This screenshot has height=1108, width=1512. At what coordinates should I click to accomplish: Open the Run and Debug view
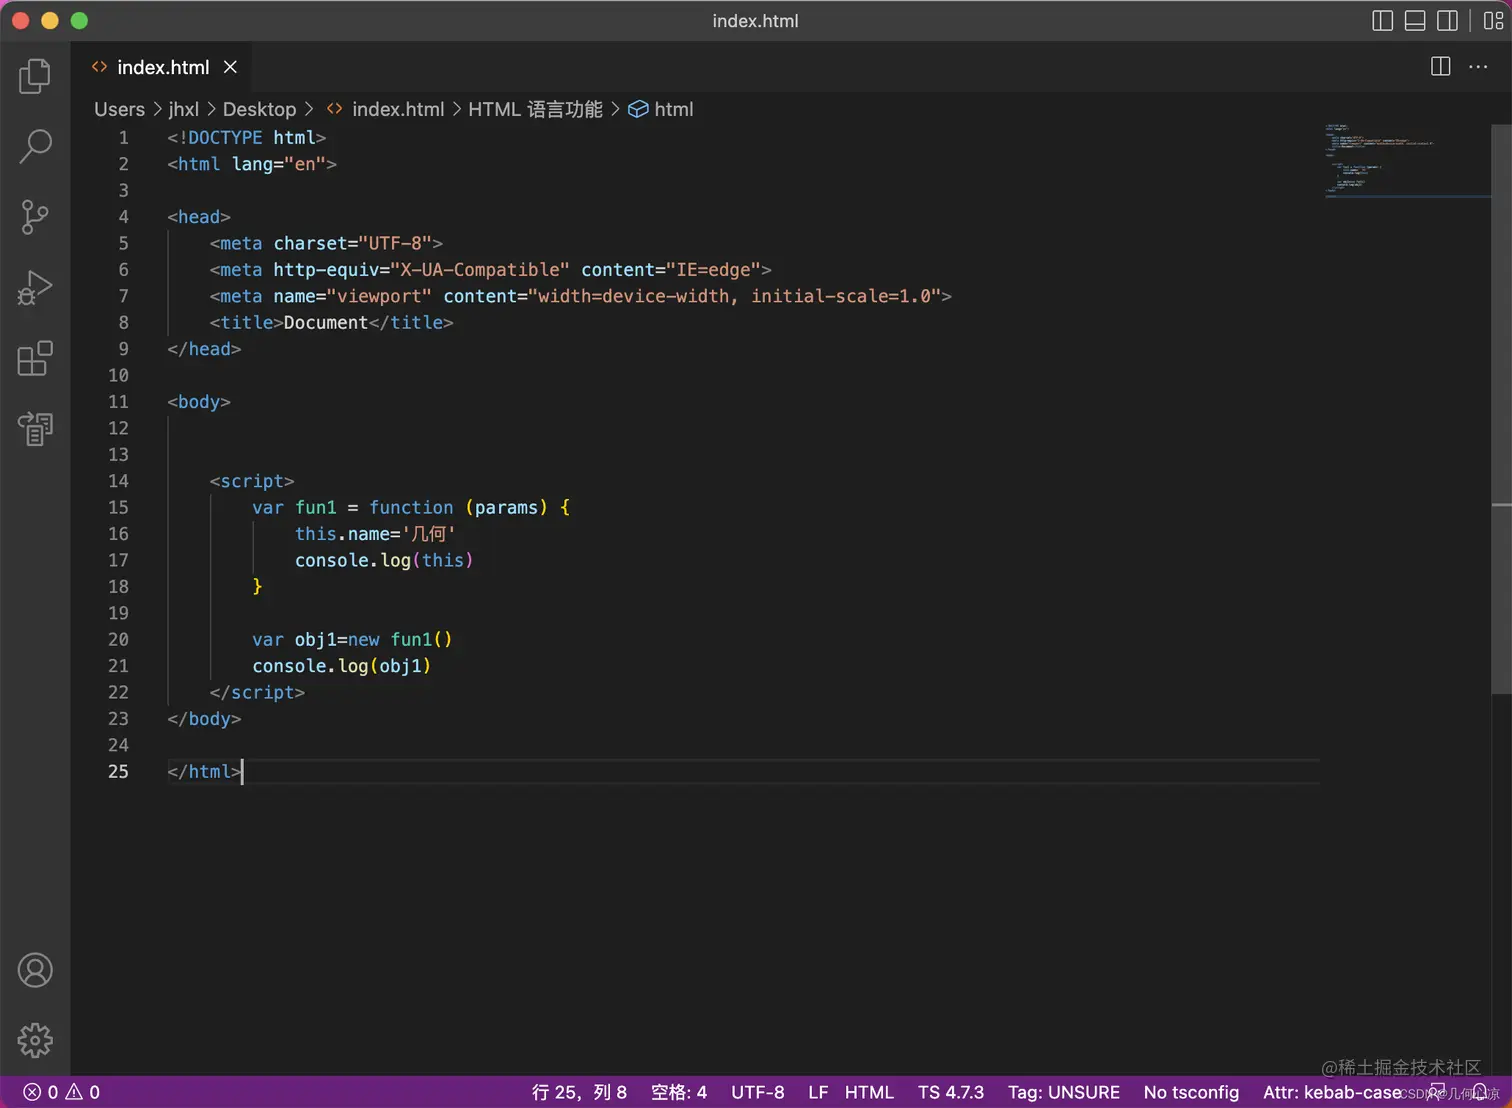tap(35, 288)
